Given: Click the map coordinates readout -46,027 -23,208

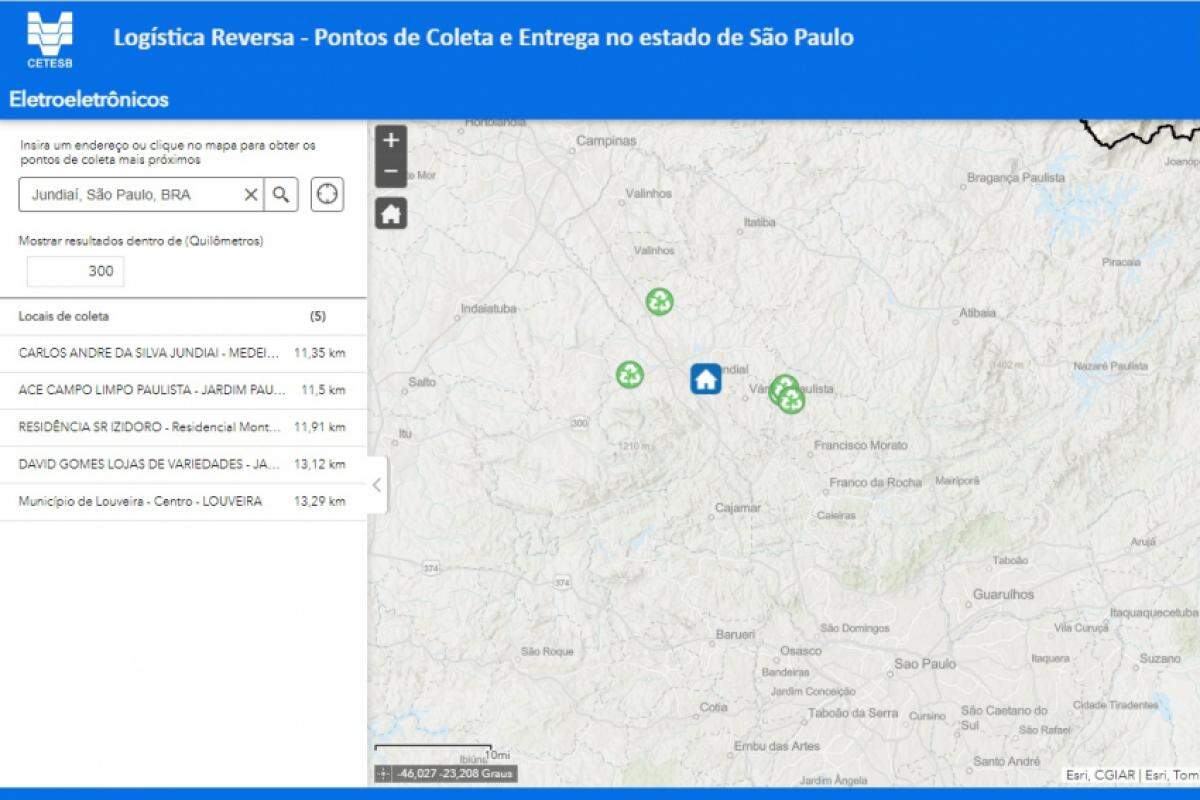Looking at the screenshot, I should [455, 774].
